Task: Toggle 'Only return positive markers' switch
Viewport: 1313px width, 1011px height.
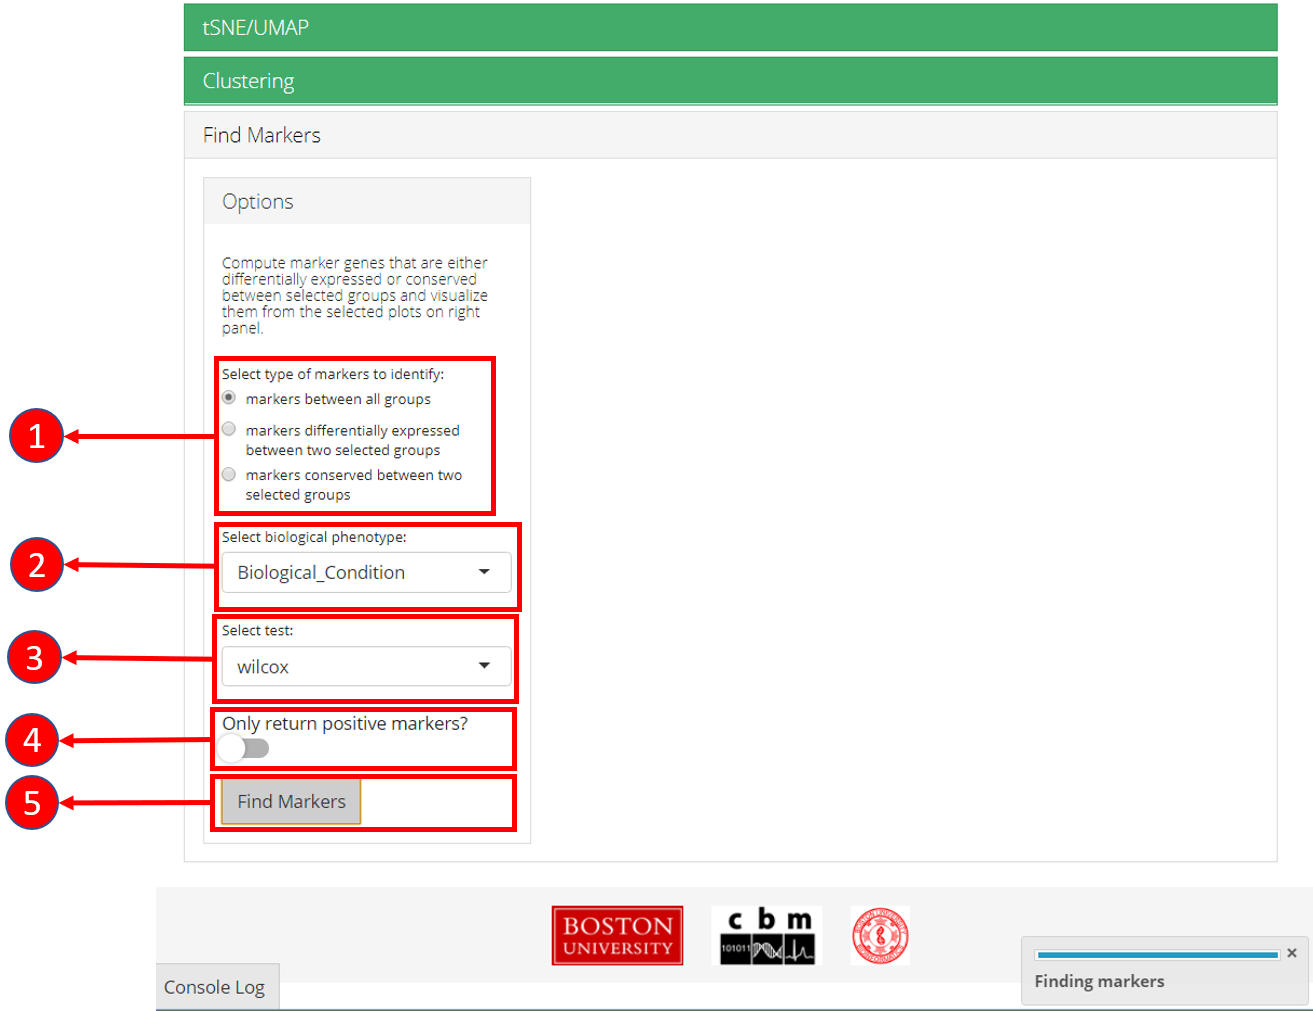Action: click(244, 748)
